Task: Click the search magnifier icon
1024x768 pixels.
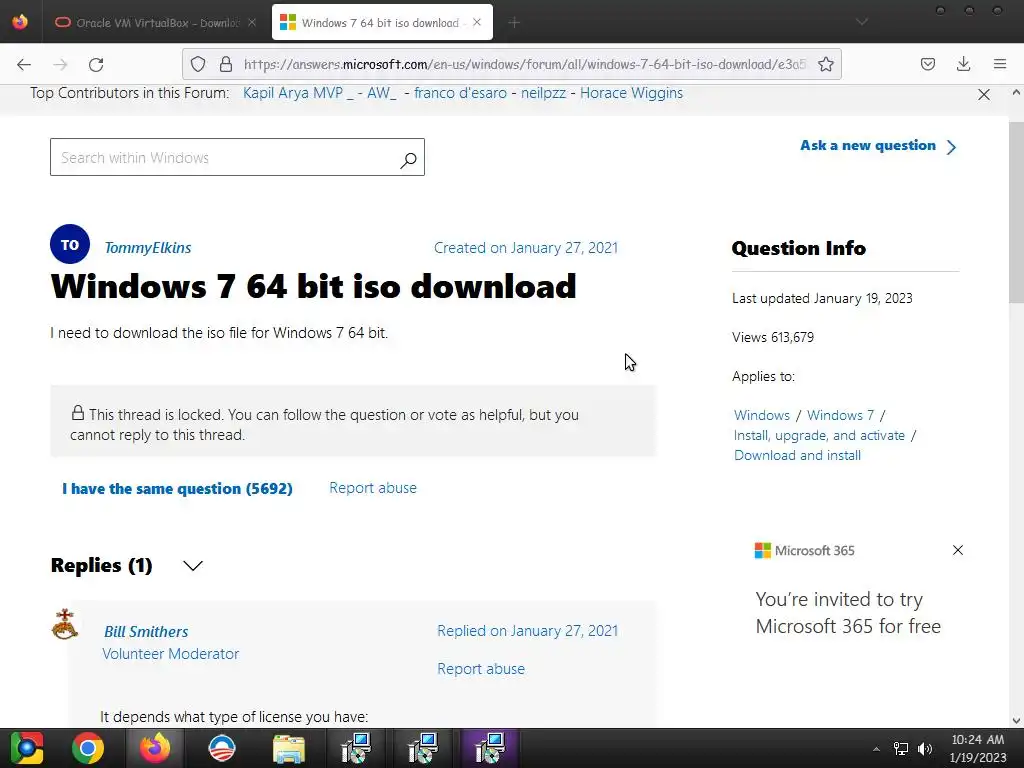Action: pos(408,159)
